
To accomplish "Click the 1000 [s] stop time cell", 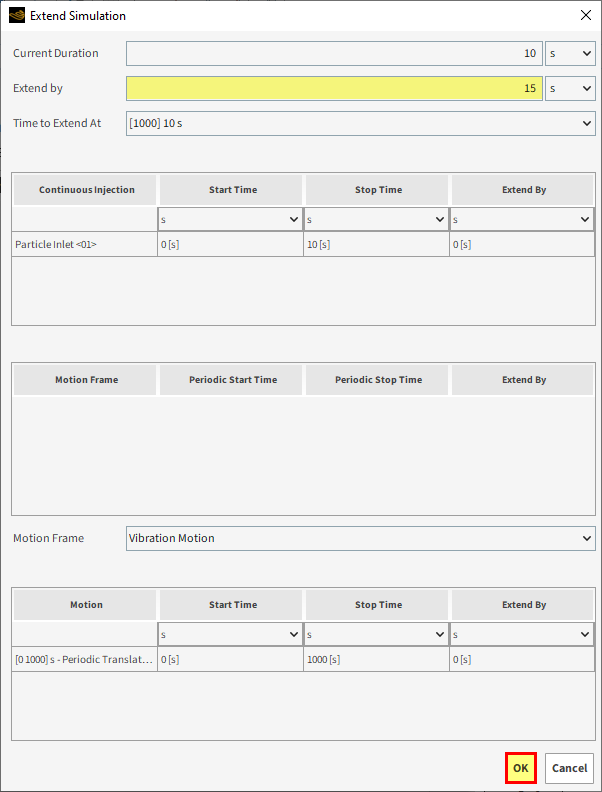I will [376, 660].
